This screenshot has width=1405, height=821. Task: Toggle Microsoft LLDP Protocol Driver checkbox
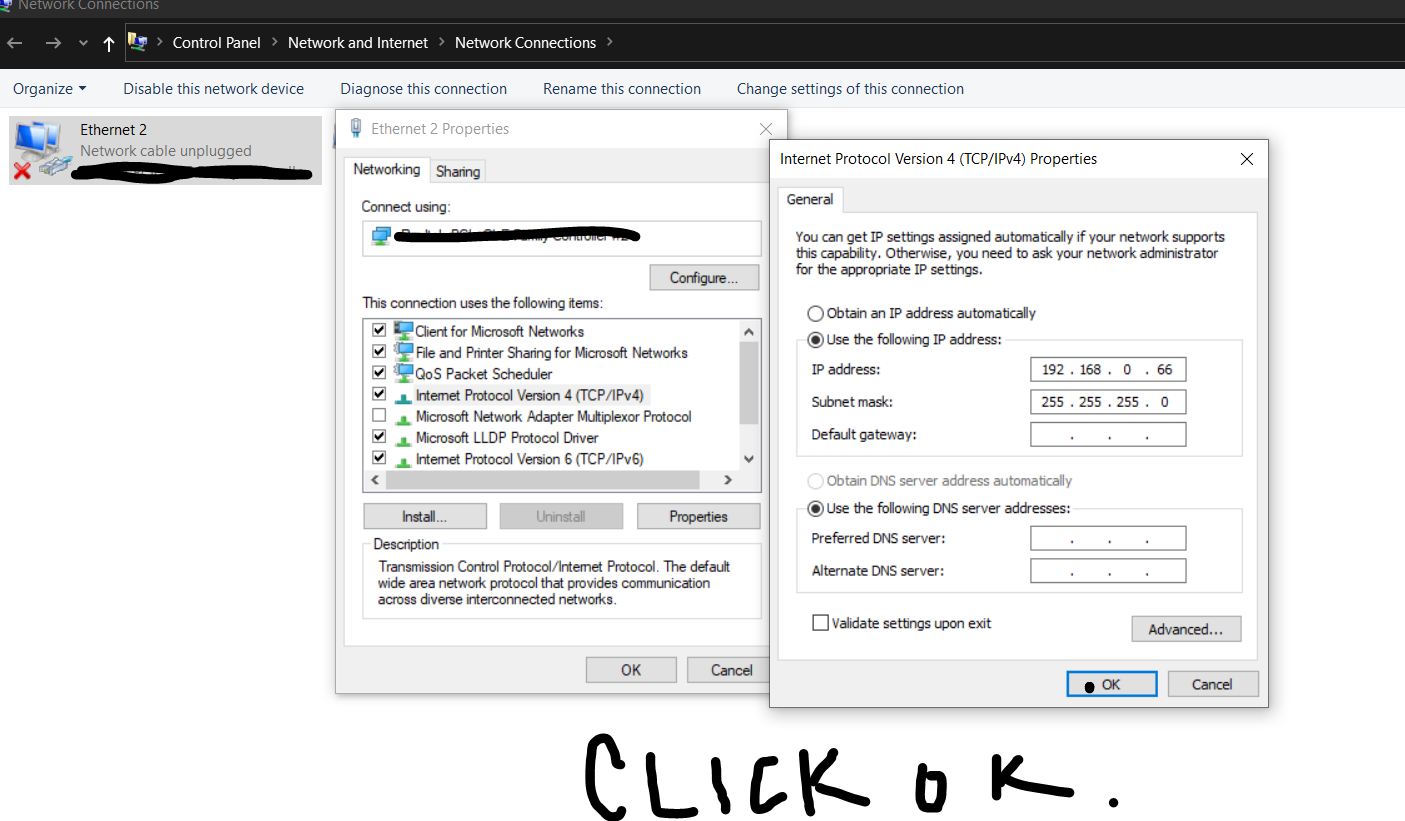[x=379, y=437]
